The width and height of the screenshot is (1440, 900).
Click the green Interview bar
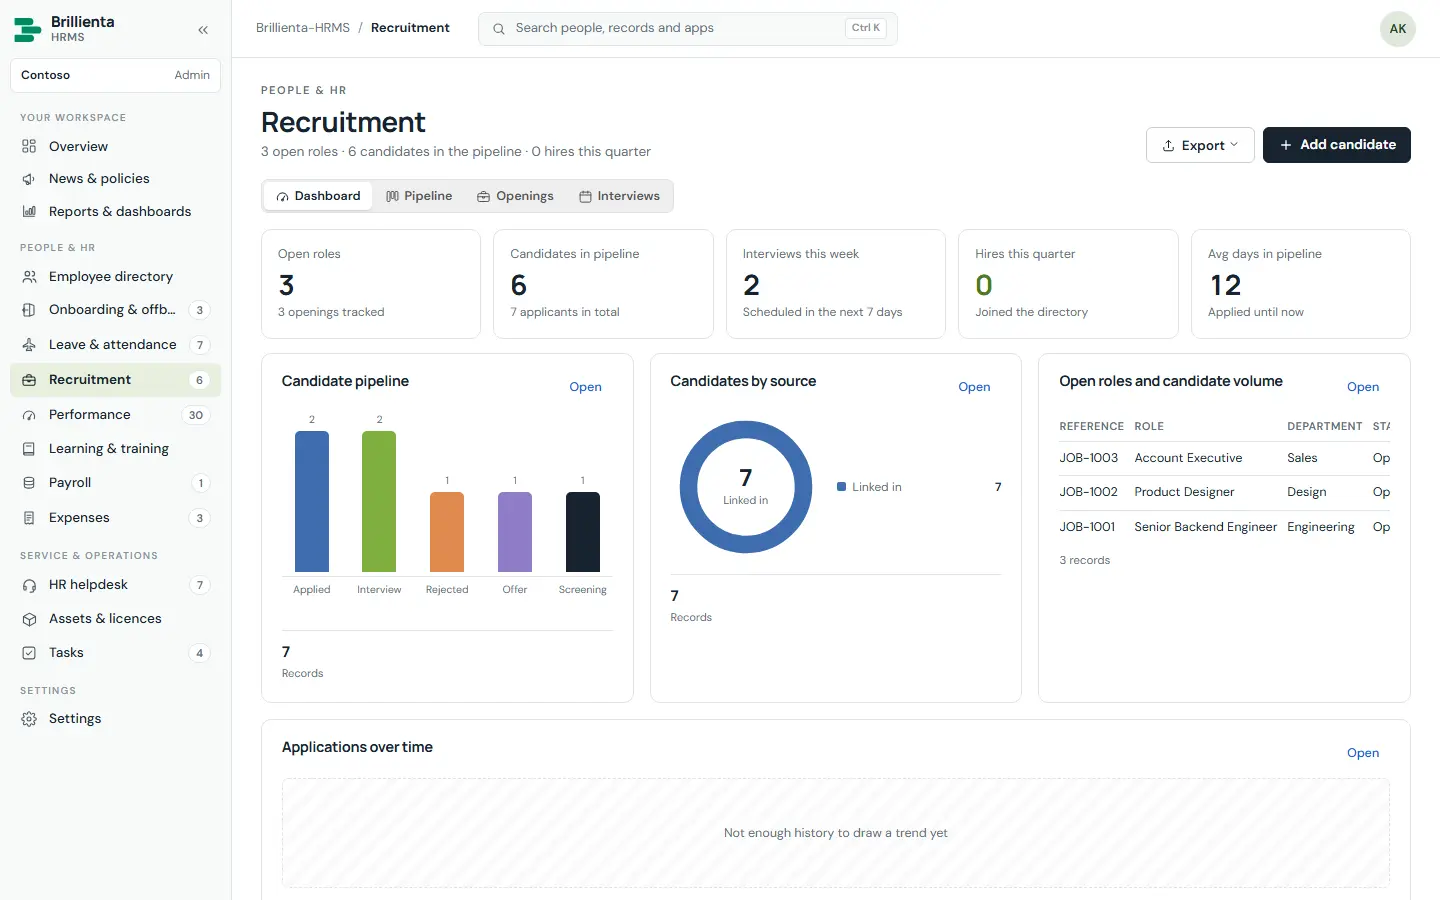point(379,501)
